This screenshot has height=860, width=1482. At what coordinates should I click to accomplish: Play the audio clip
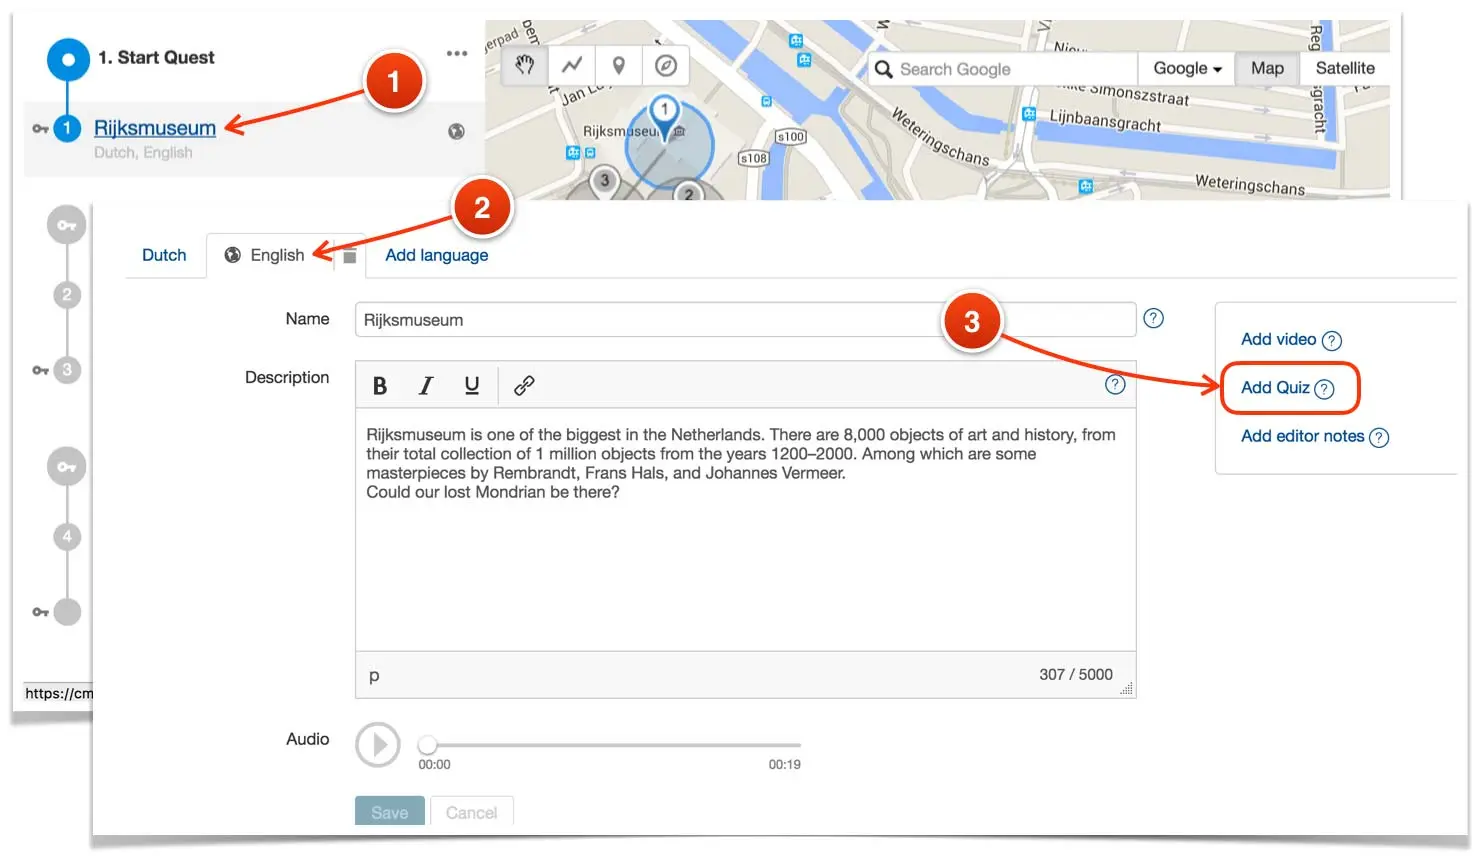coord(378,745)
